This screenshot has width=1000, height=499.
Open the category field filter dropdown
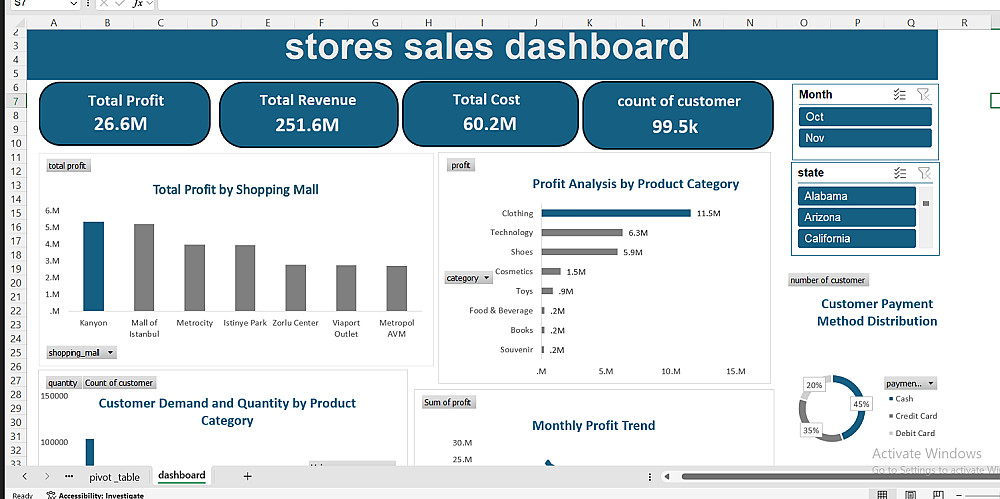[487, 278]
